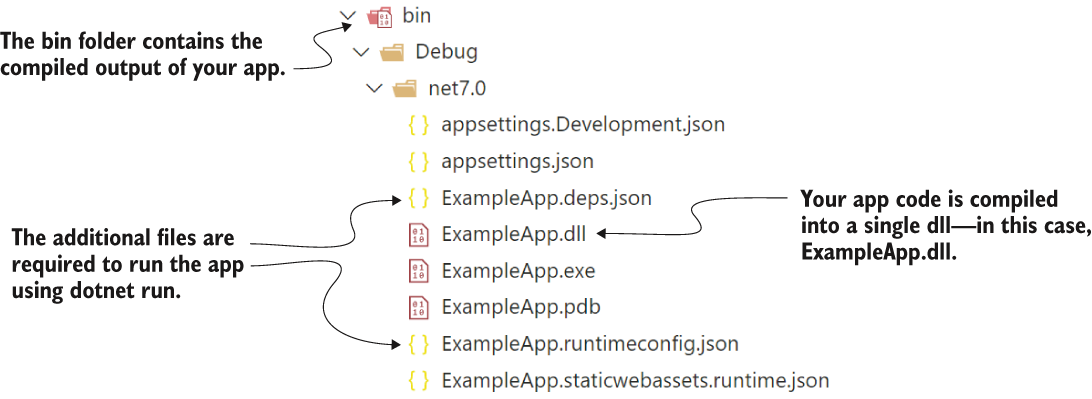The width and height of the screenshot is (1092, 399).
Task: Click the ExampleApp.dll binary file icon
Action: (x=418, y=235)
